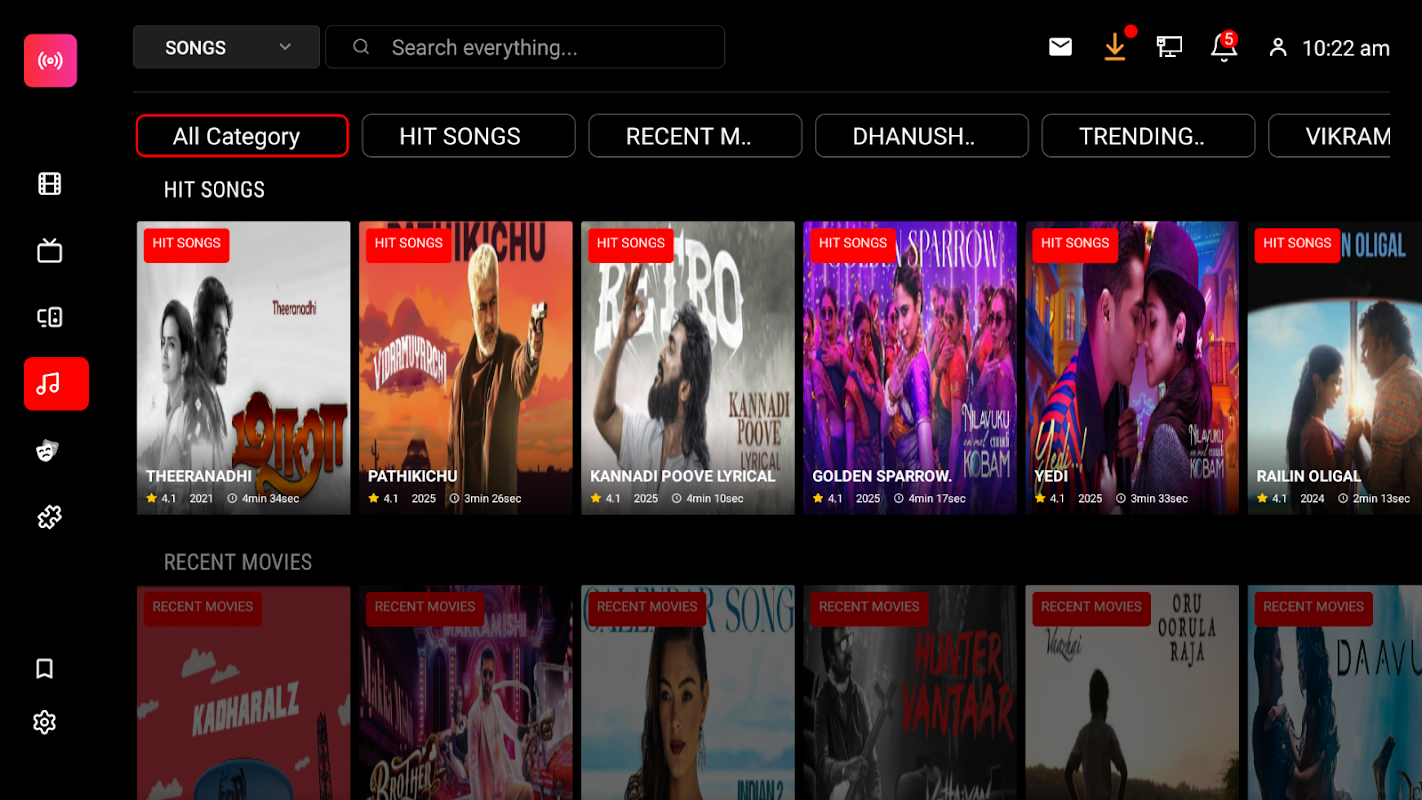Play the Yedi song card

coord(1132,368)
